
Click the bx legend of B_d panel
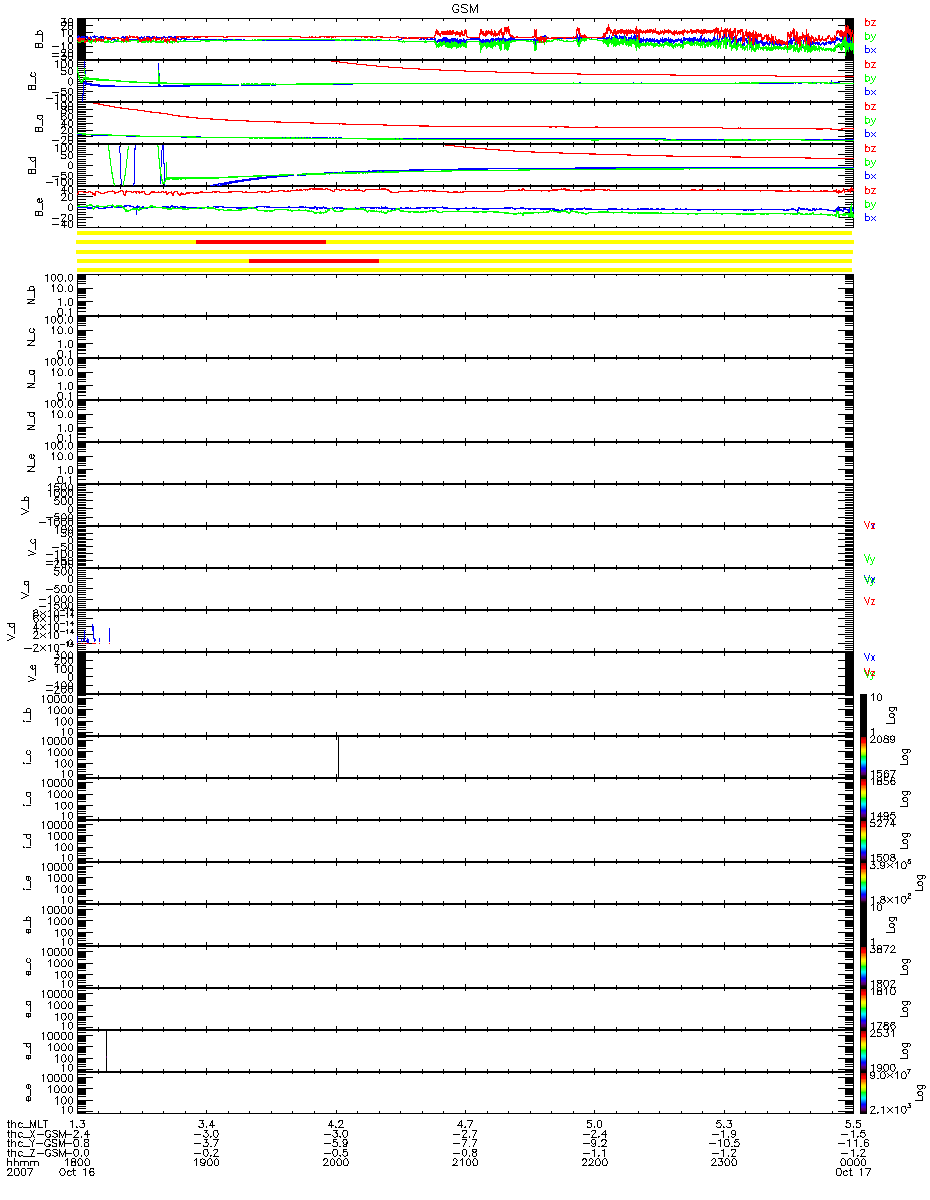pyautogui.click(x=870, y=175)
